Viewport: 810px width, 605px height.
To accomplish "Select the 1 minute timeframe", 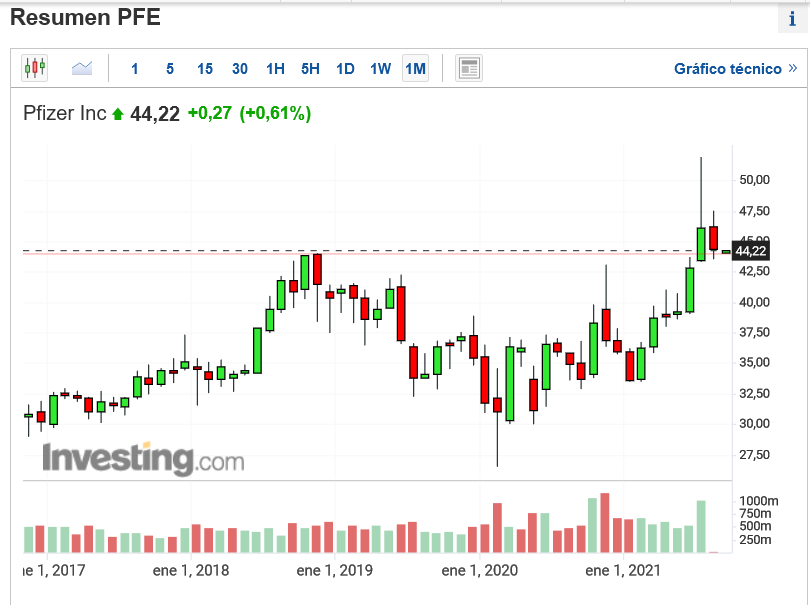I will pos(135,69).
